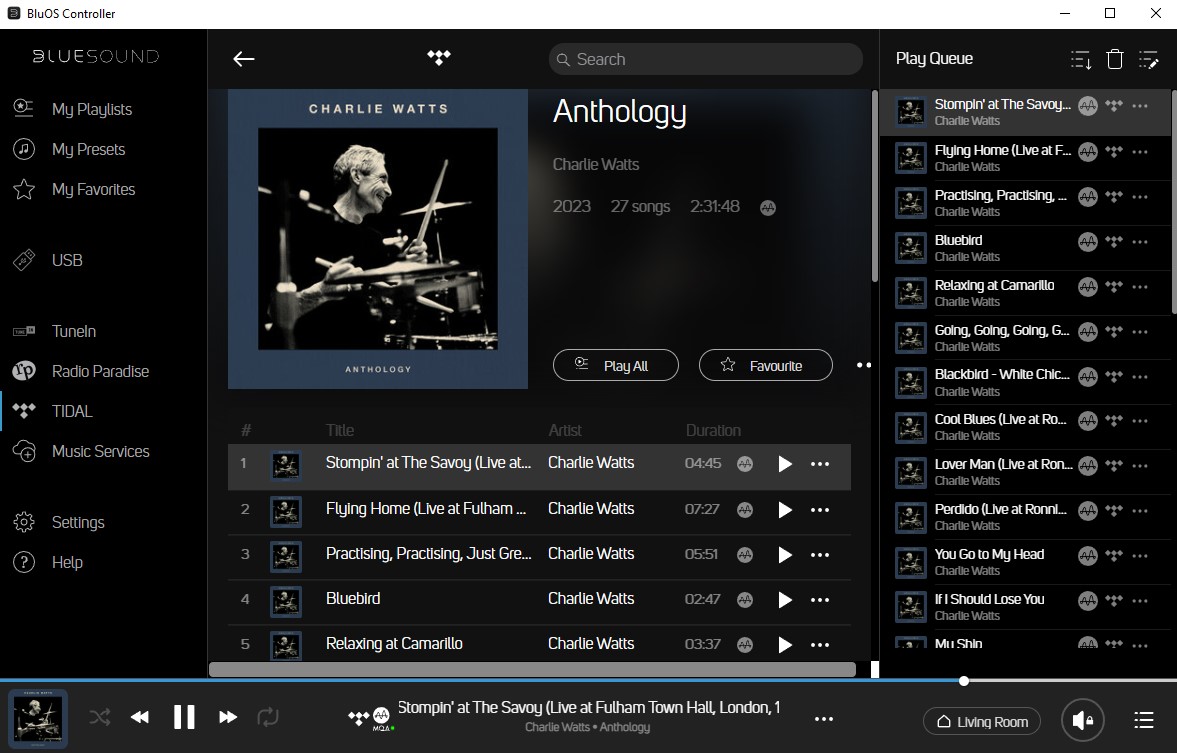Viewport: 1177px width, 753px height.
Task: Open options for queue Relaxing at Camarillo
Action: (x=1139, y=287)
